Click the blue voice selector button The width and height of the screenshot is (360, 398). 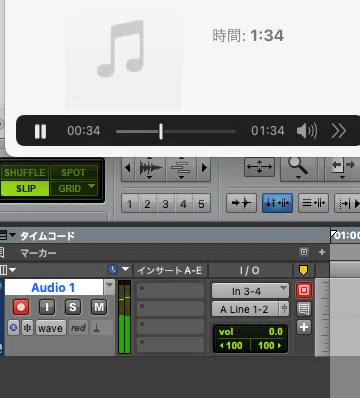pos(13,328)
